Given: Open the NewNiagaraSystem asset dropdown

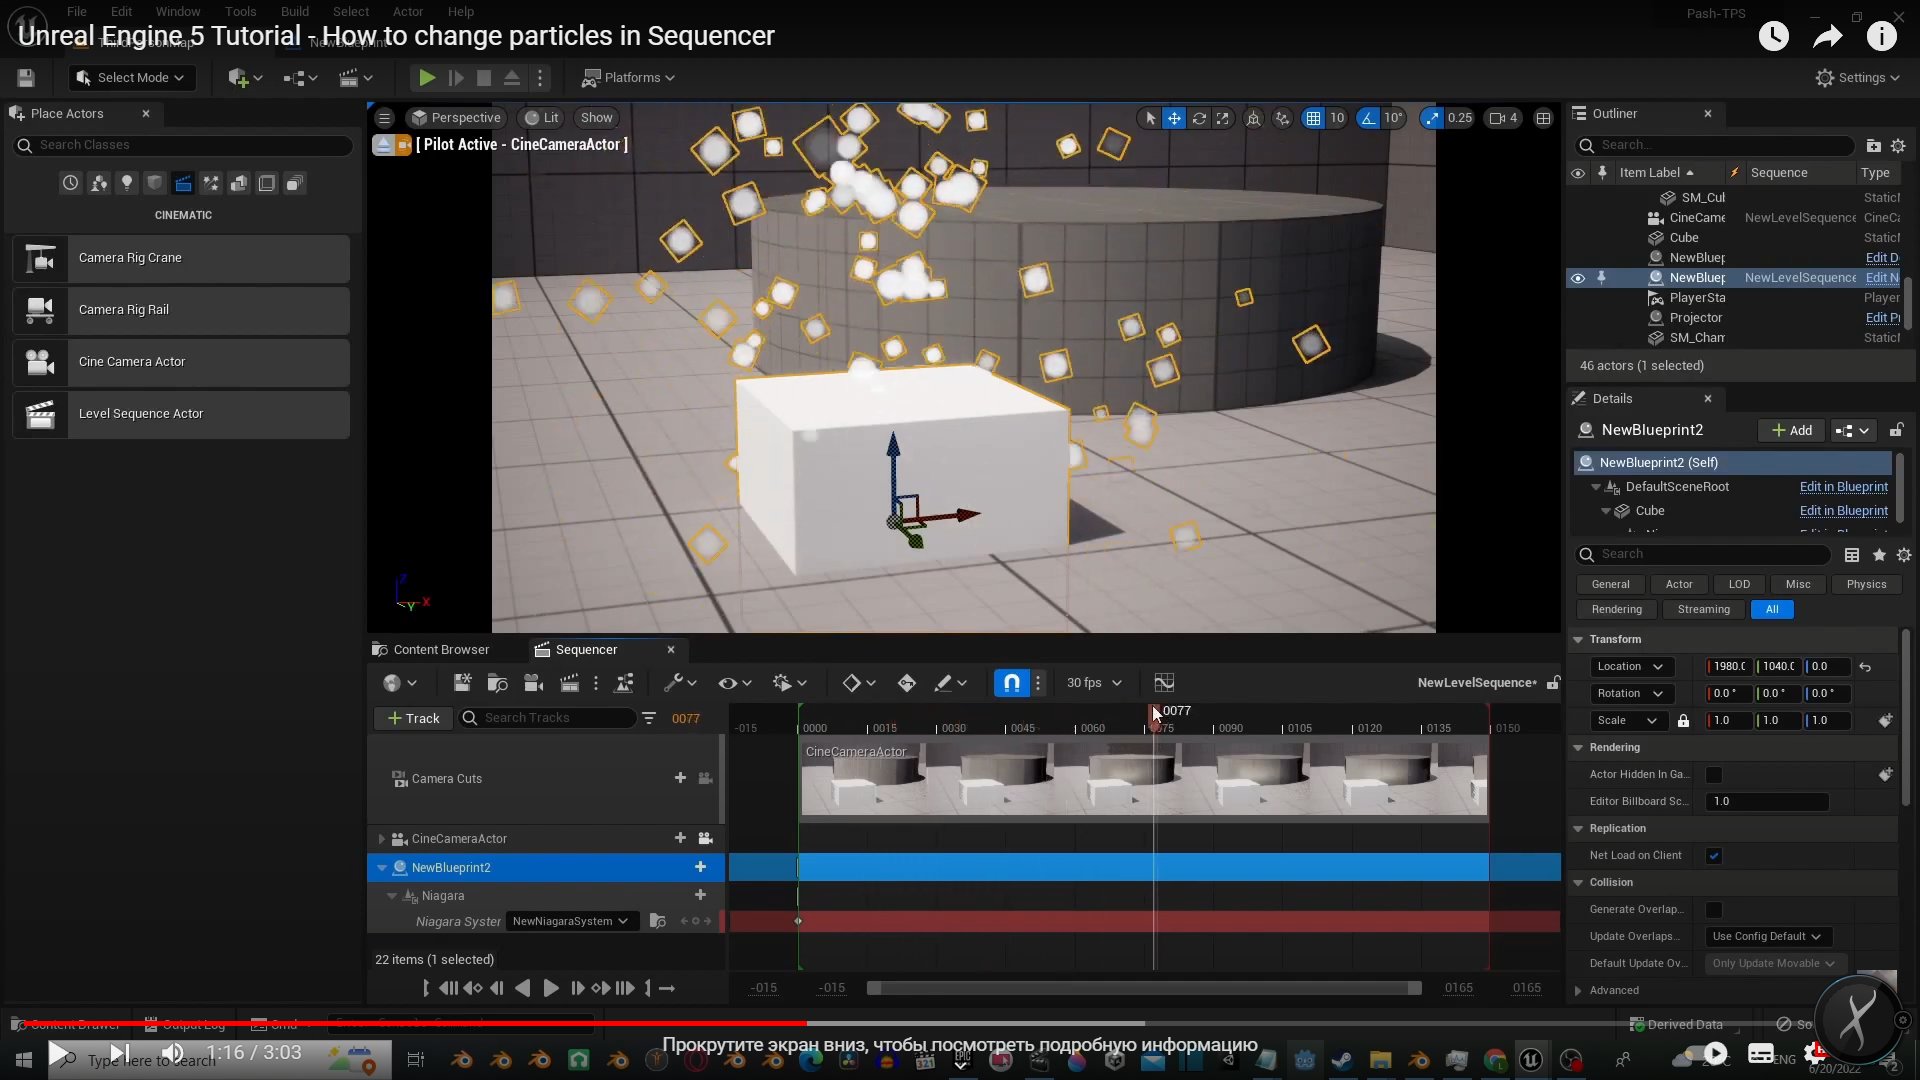Looking at the screenshot, I should 570,921.
